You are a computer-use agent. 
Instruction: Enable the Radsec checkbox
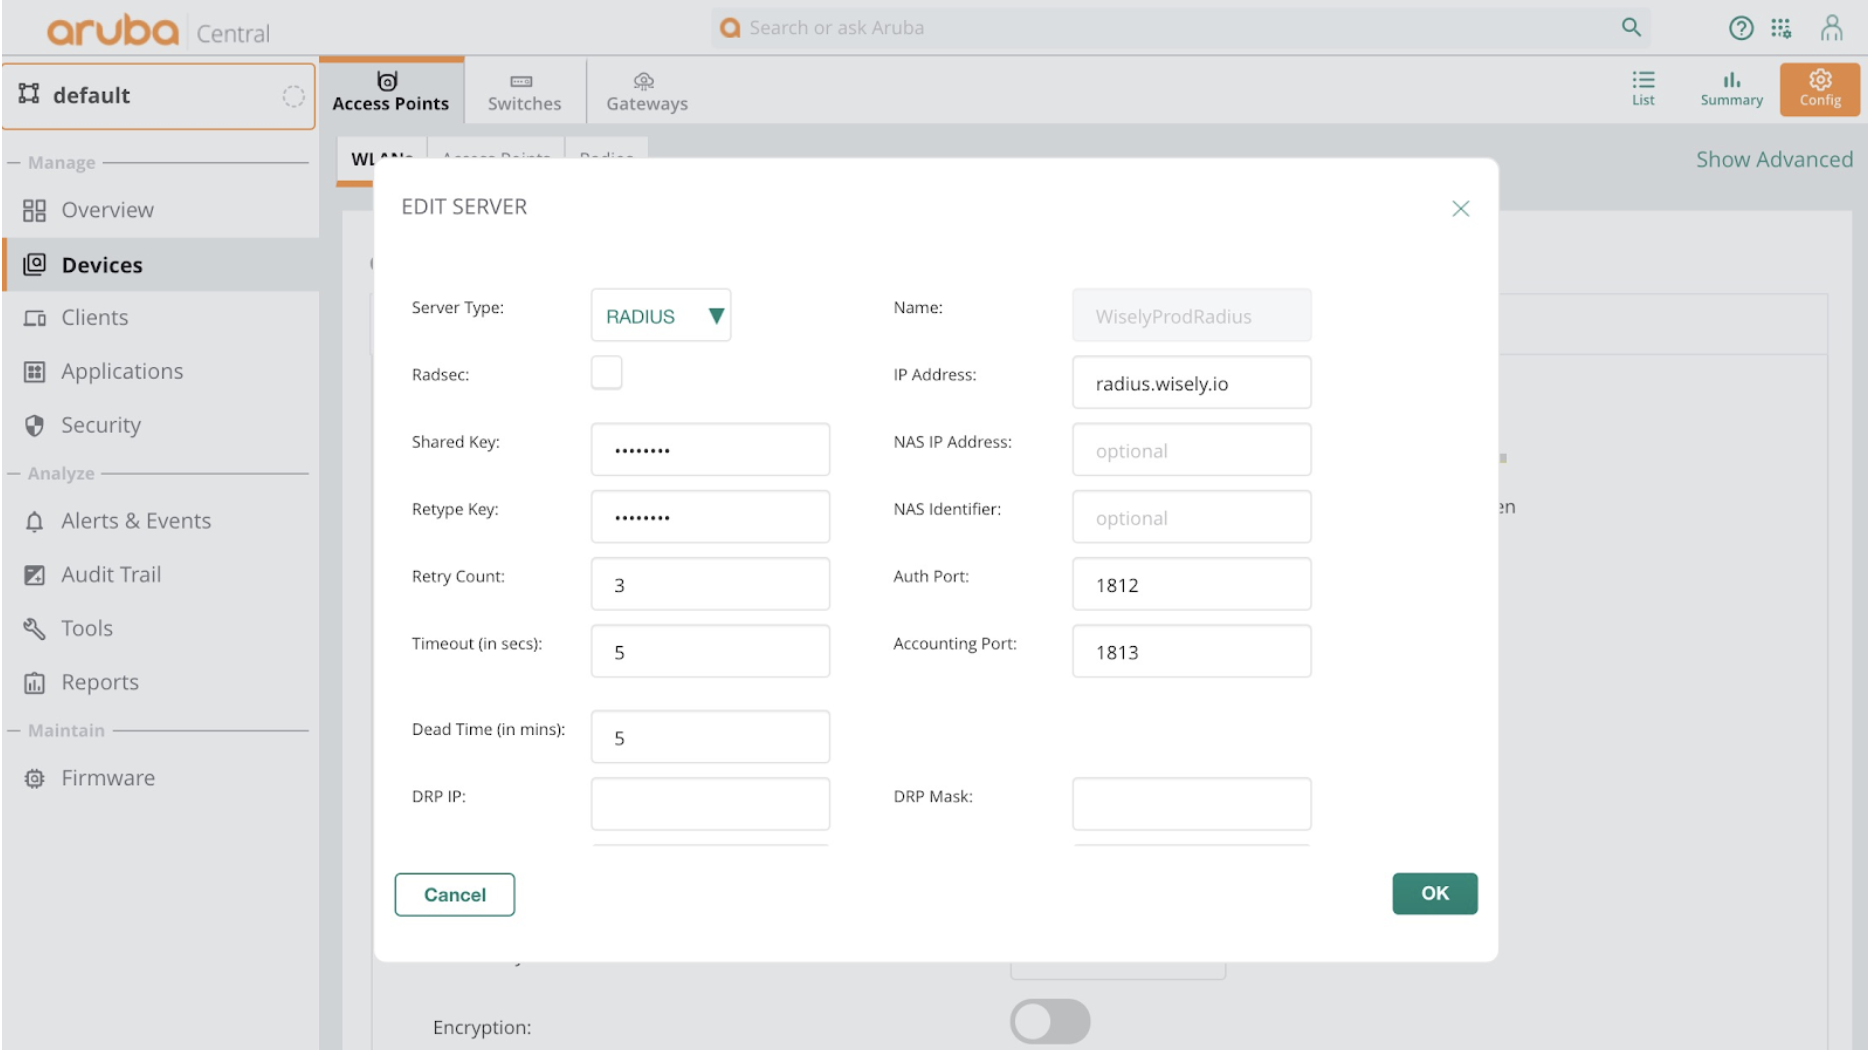pos(606,373)
